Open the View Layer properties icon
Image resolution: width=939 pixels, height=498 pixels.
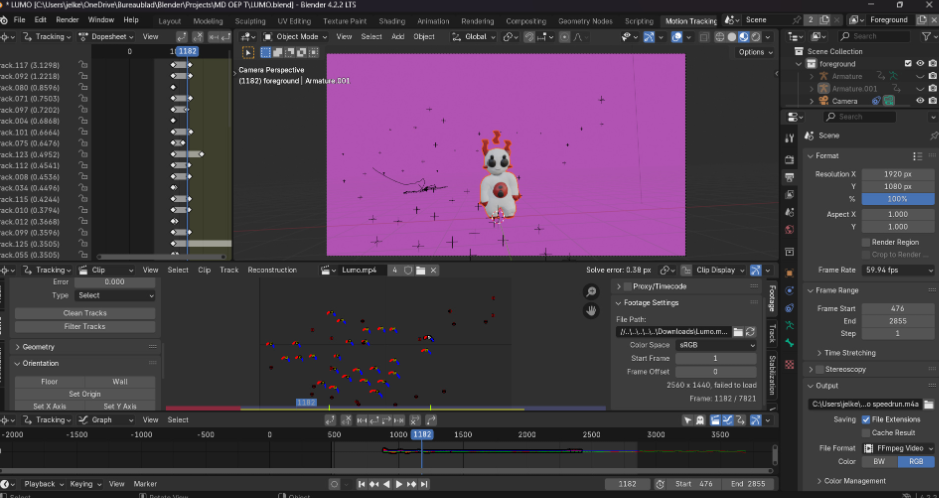point(789,195)
